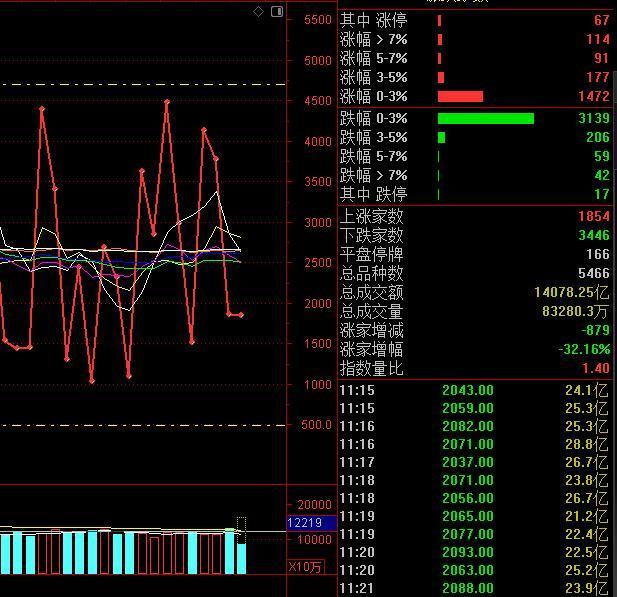Select the 涨幅 3-5% row

click(475, 77)
